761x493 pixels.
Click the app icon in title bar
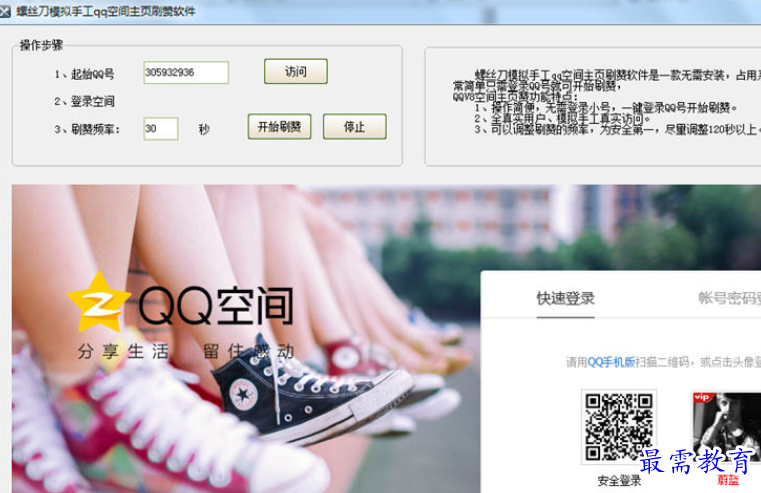pos(5,11)
